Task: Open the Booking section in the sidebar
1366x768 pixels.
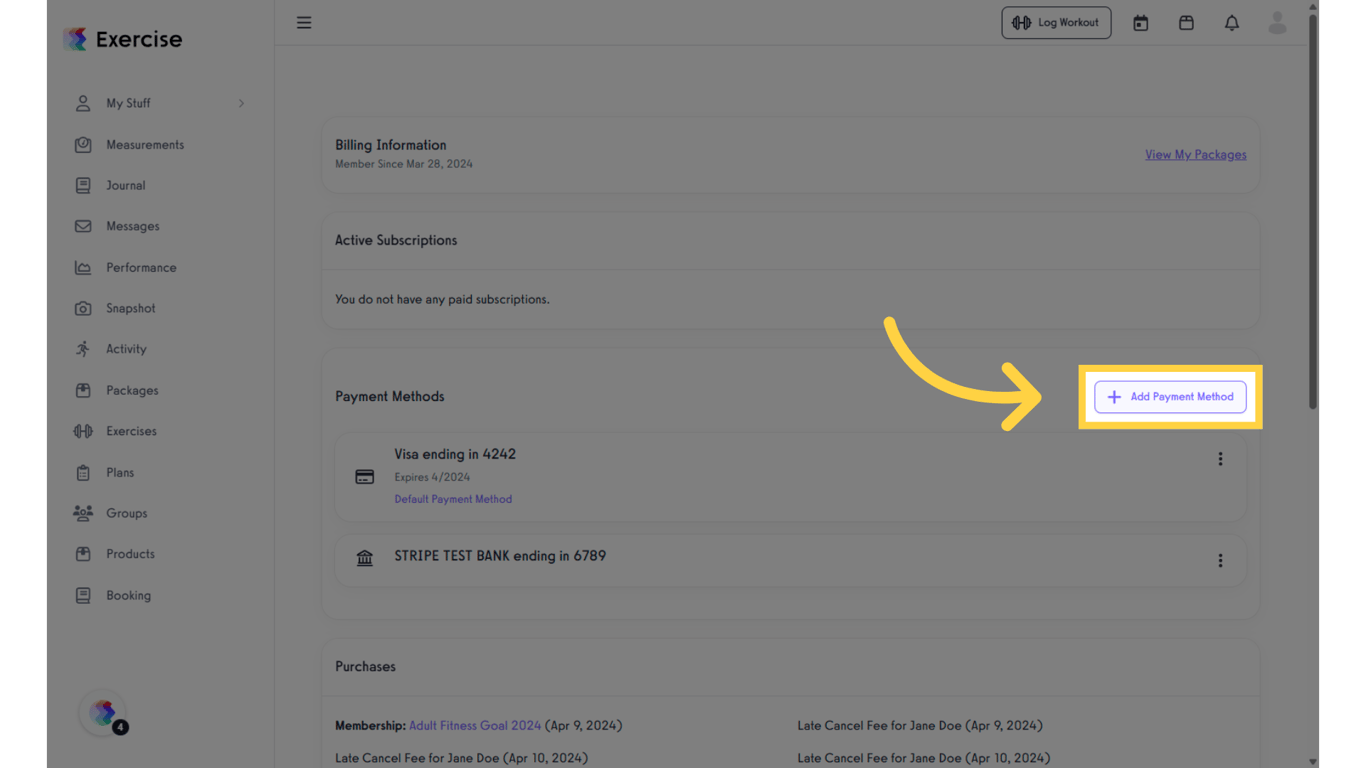Action: point(128,595)
